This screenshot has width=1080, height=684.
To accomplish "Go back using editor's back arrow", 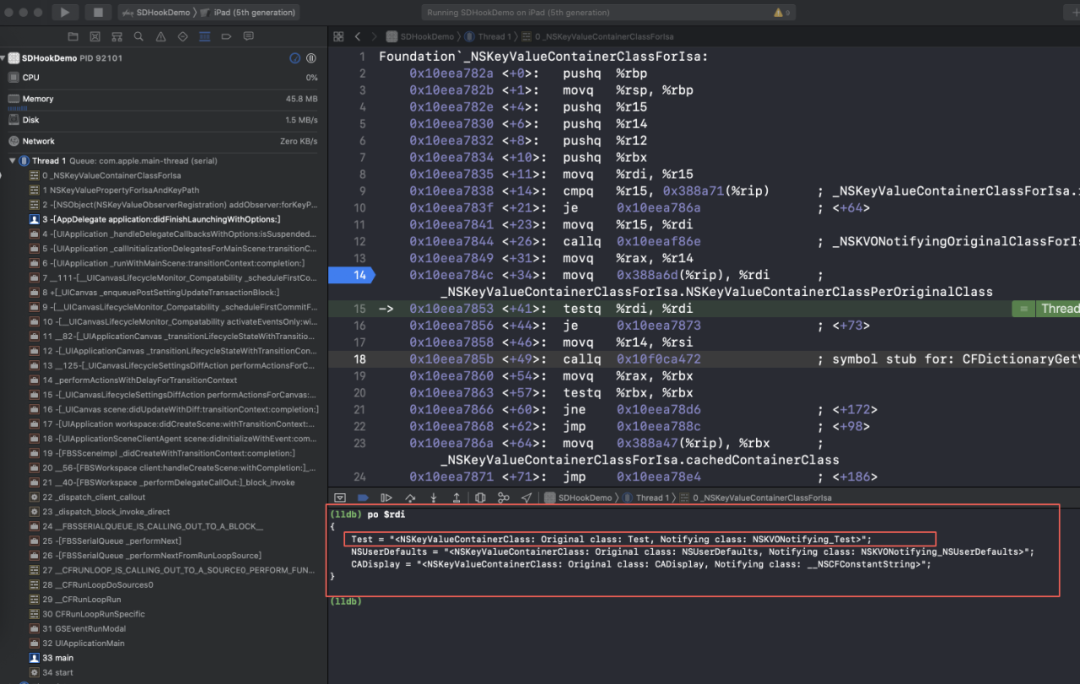I will [x=357, y=36].
